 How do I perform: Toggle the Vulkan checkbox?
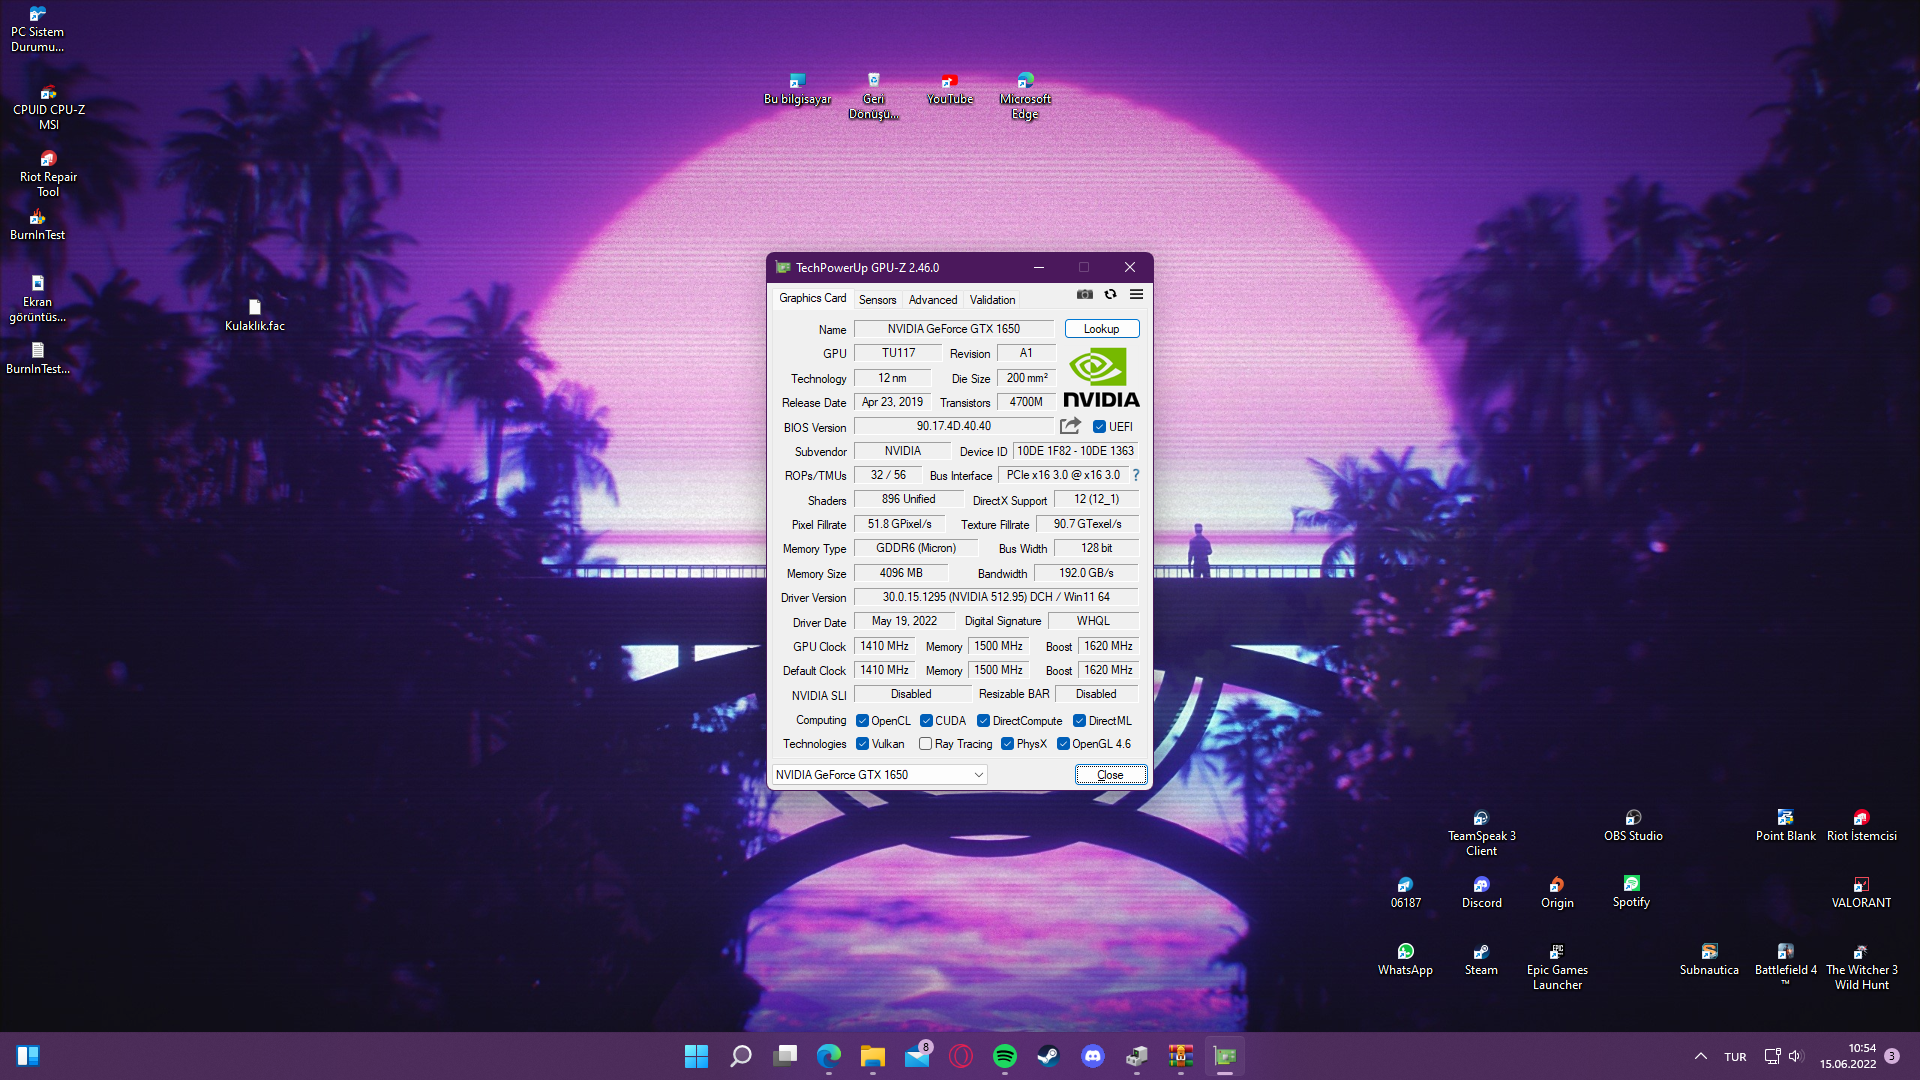pyautogui.click(x=862, y=744)
